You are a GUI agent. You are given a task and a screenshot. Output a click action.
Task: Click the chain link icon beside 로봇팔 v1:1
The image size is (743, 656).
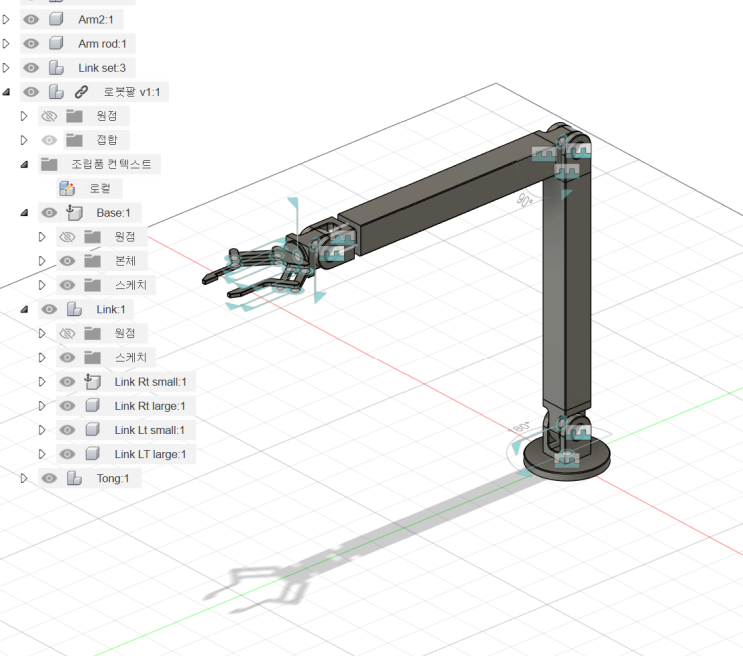tap(81, 92)
